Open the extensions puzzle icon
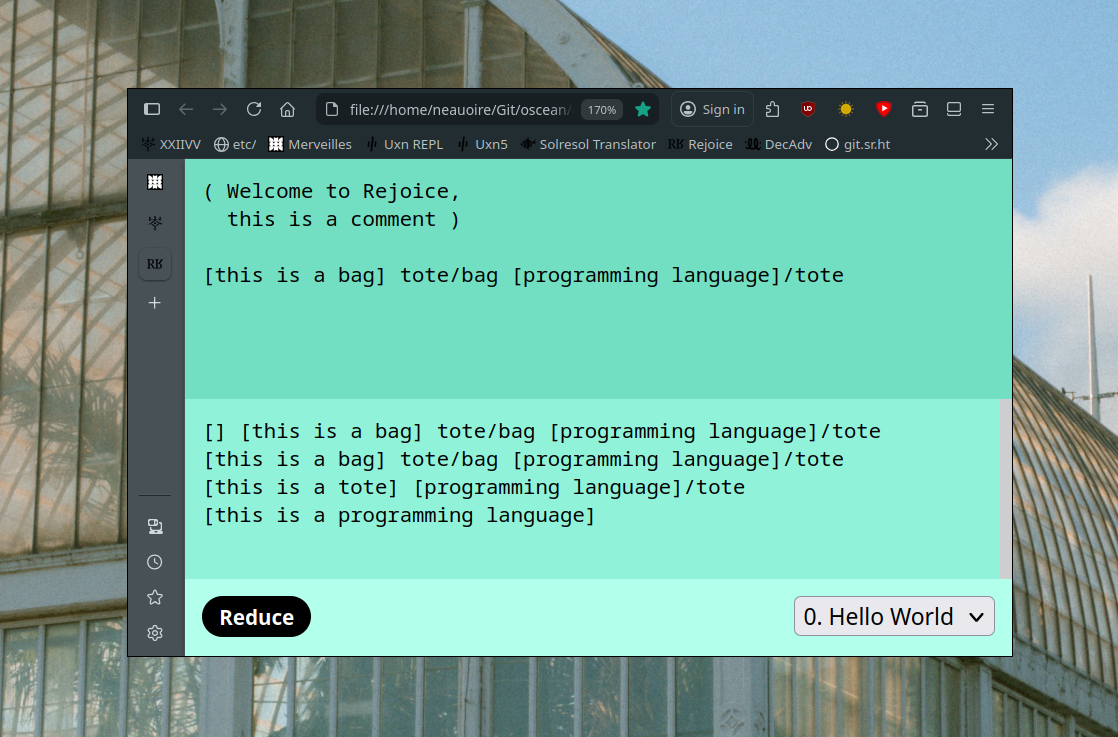This screenshot has width=1118, height=737. point(772,109)
